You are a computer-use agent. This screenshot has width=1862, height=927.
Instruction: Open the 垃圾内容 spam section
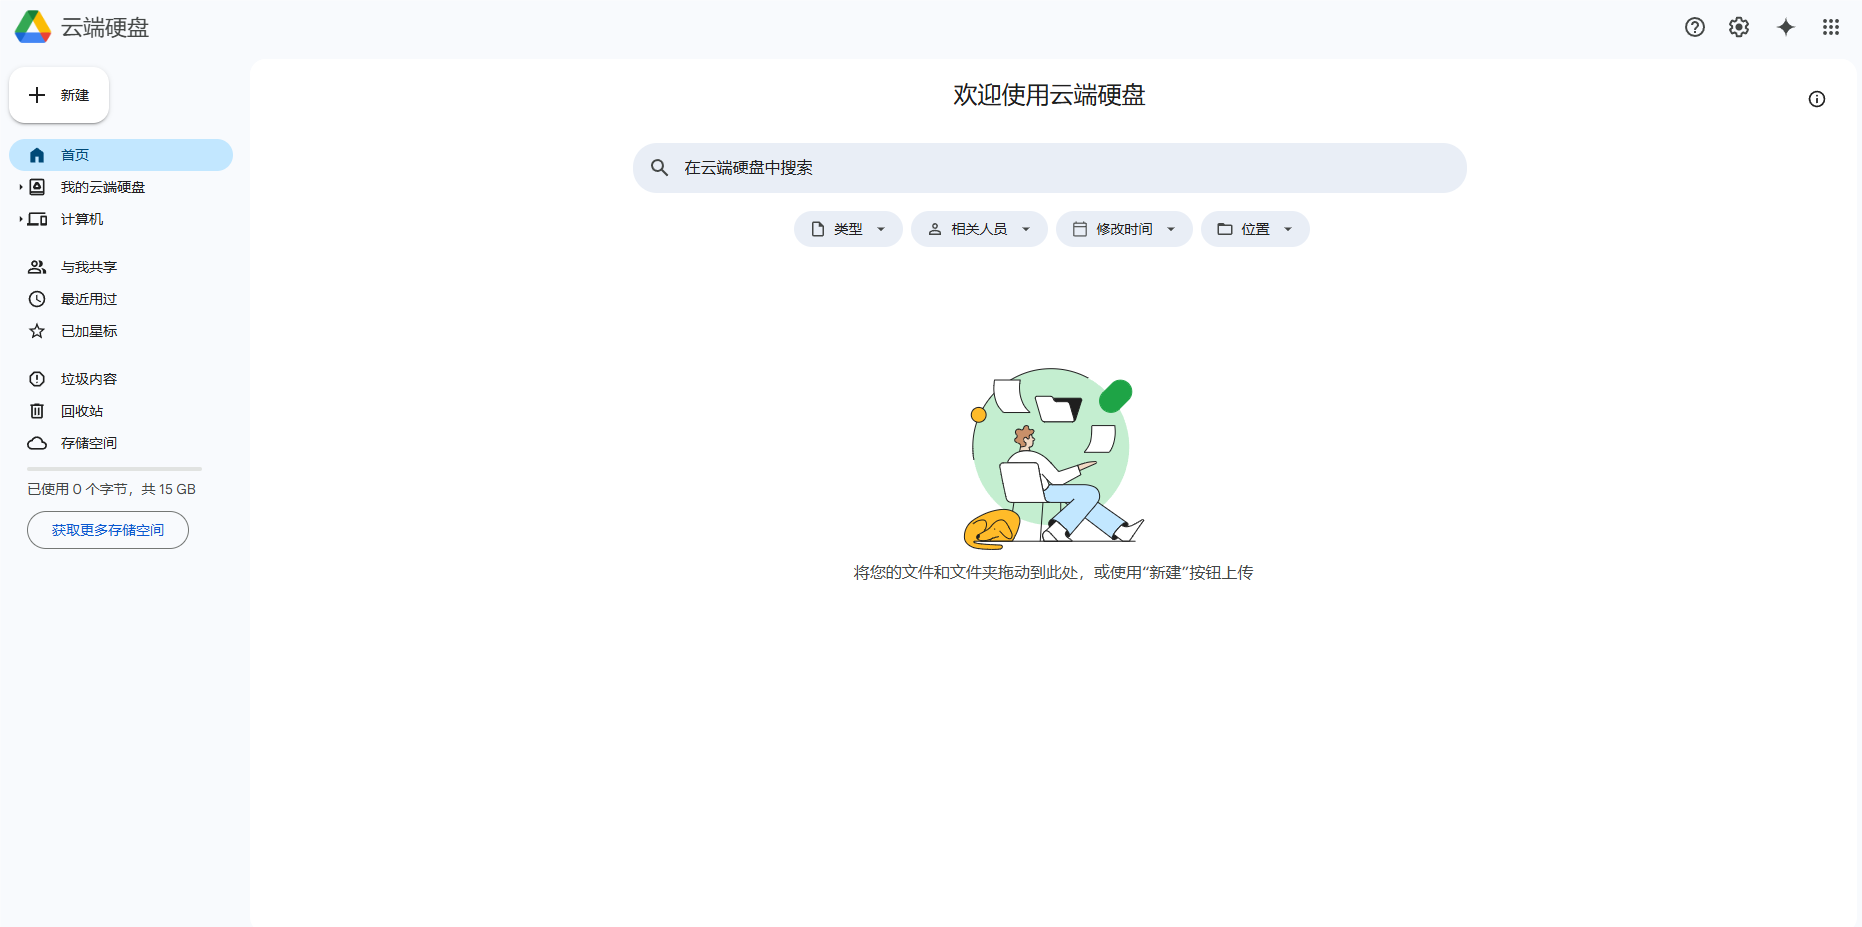(88, 378)
